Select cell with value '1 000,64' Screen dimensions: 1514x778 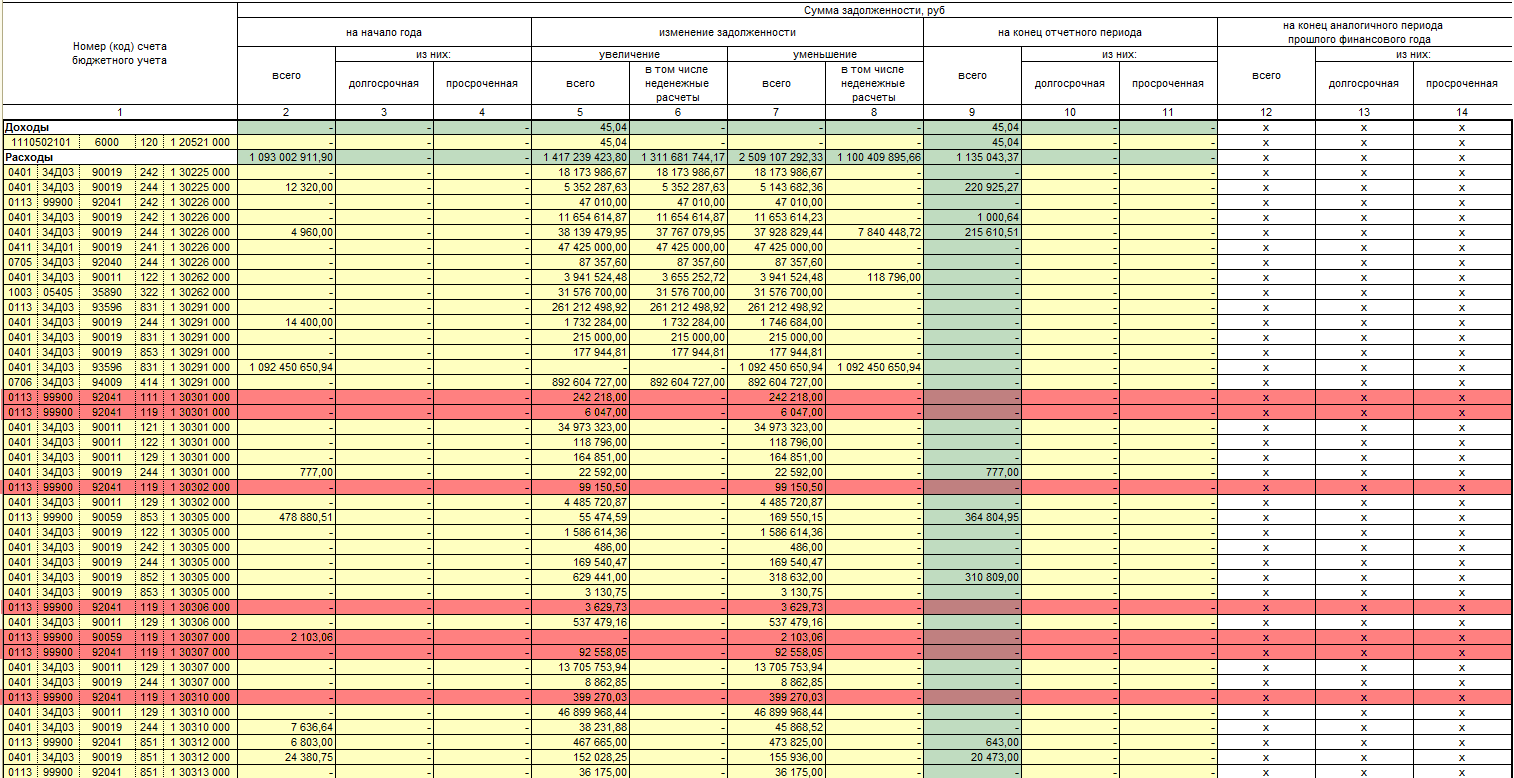[972, 217]
